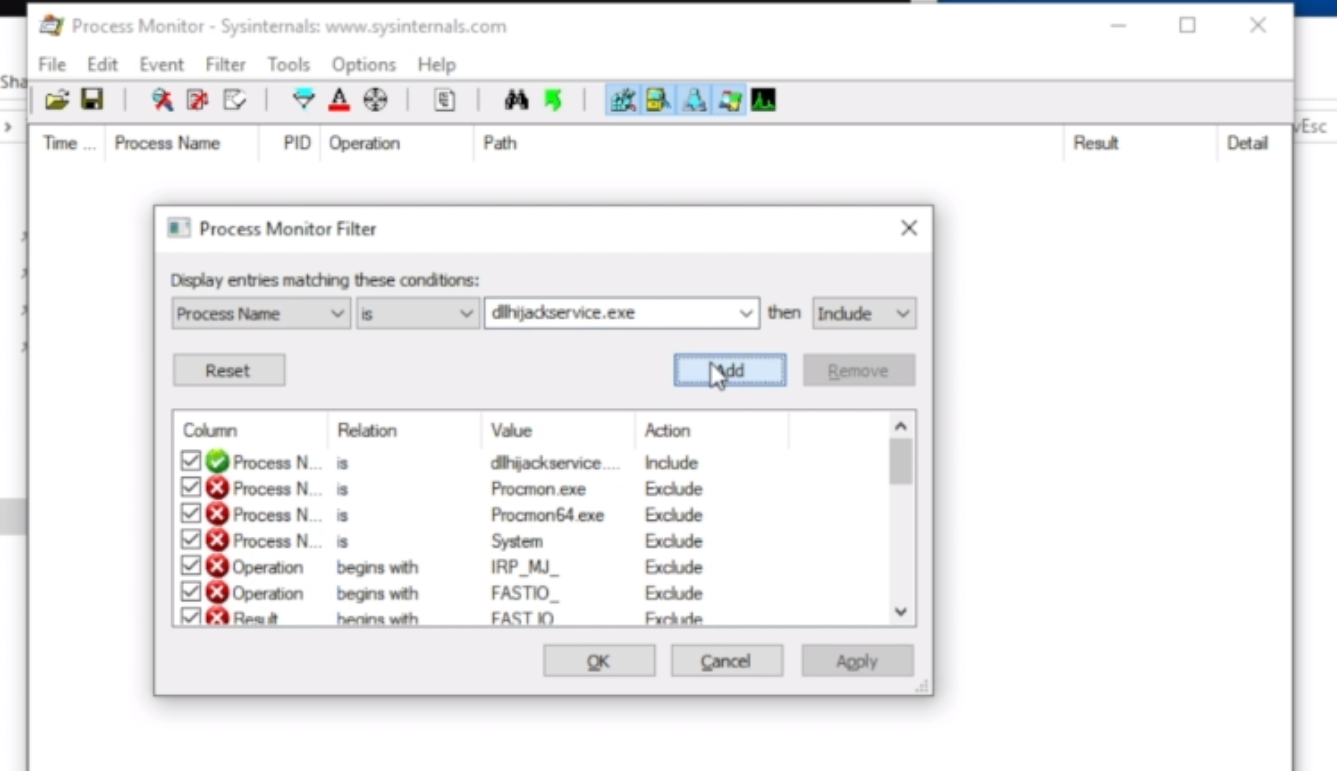
Task: Open the Options menu
Action: pyautogui.click(x=364, y=64)
